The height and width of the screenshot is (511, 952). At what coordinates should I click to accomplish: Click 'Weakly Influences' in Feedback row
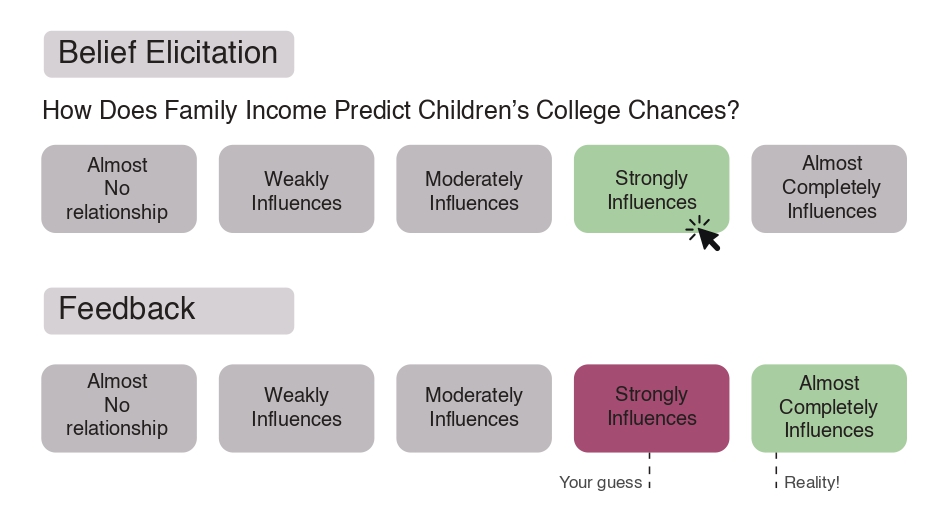pyautogui.click(x=296, y=408)
